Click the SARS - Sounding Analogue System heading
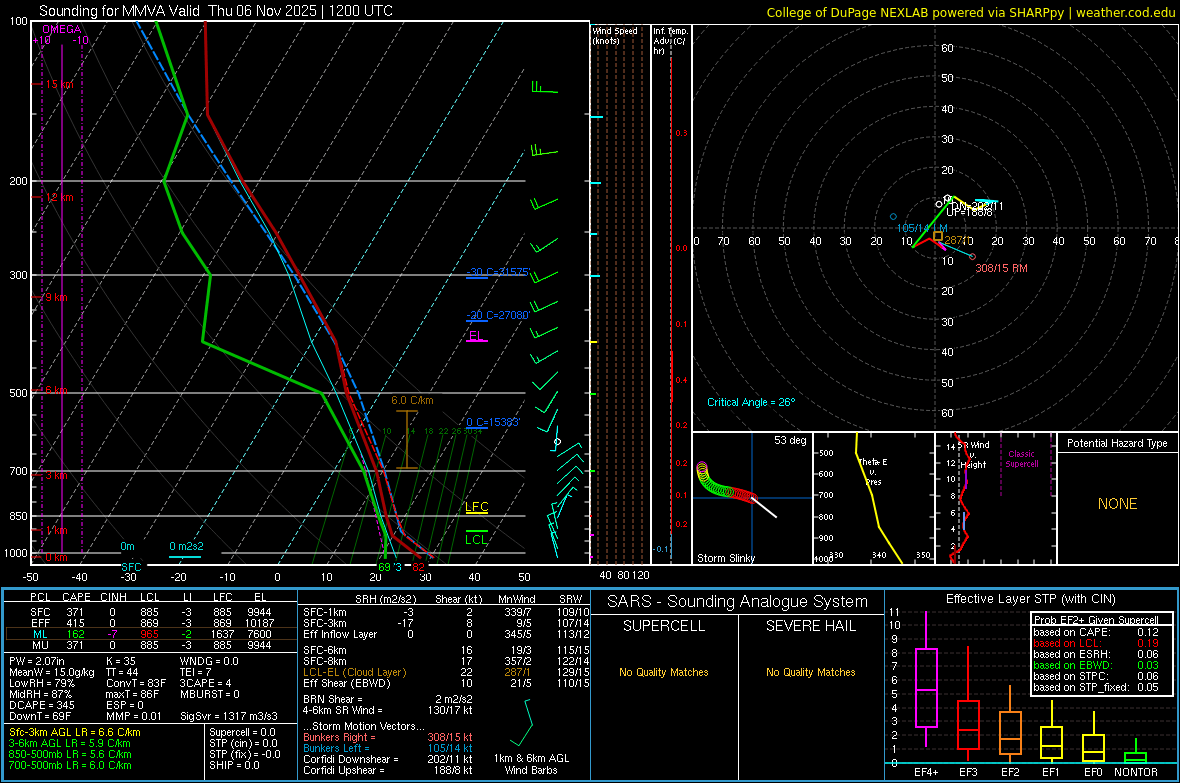The width and height of the screenshot is (1180, 783). tap(737, 602)
